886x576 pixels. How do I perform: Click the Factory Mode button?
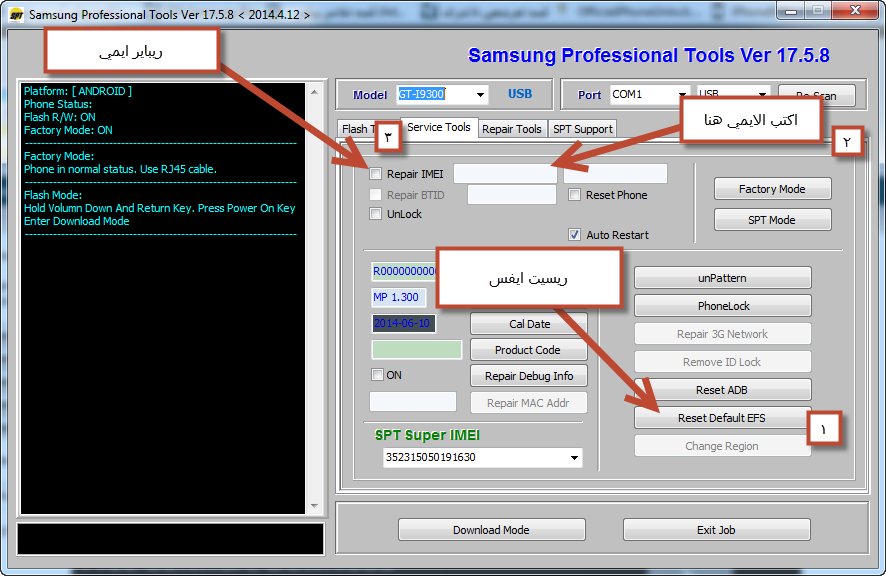click(772, 189)
